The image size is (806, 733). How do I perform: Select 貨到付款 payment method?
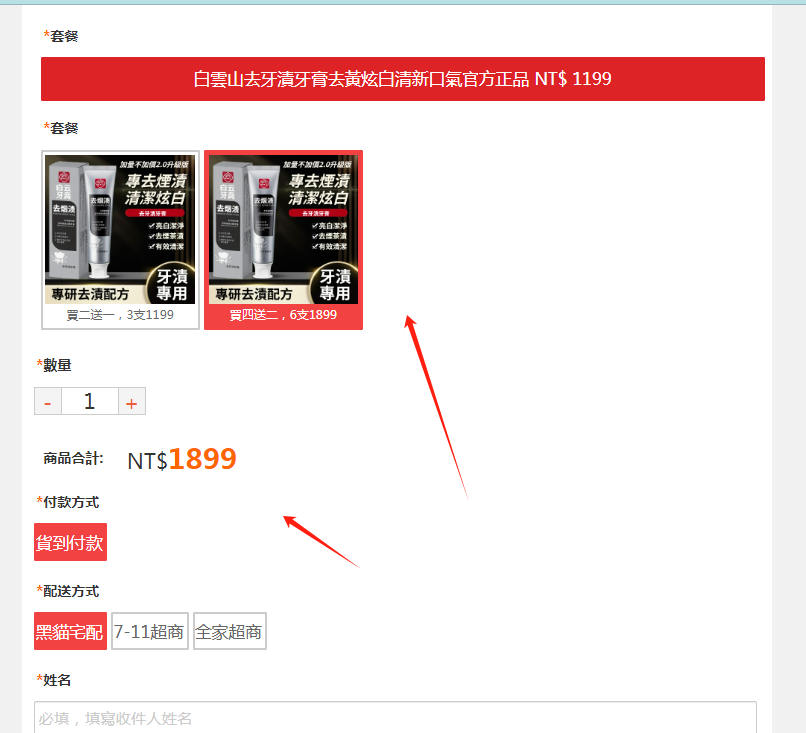tap(70, 542)
